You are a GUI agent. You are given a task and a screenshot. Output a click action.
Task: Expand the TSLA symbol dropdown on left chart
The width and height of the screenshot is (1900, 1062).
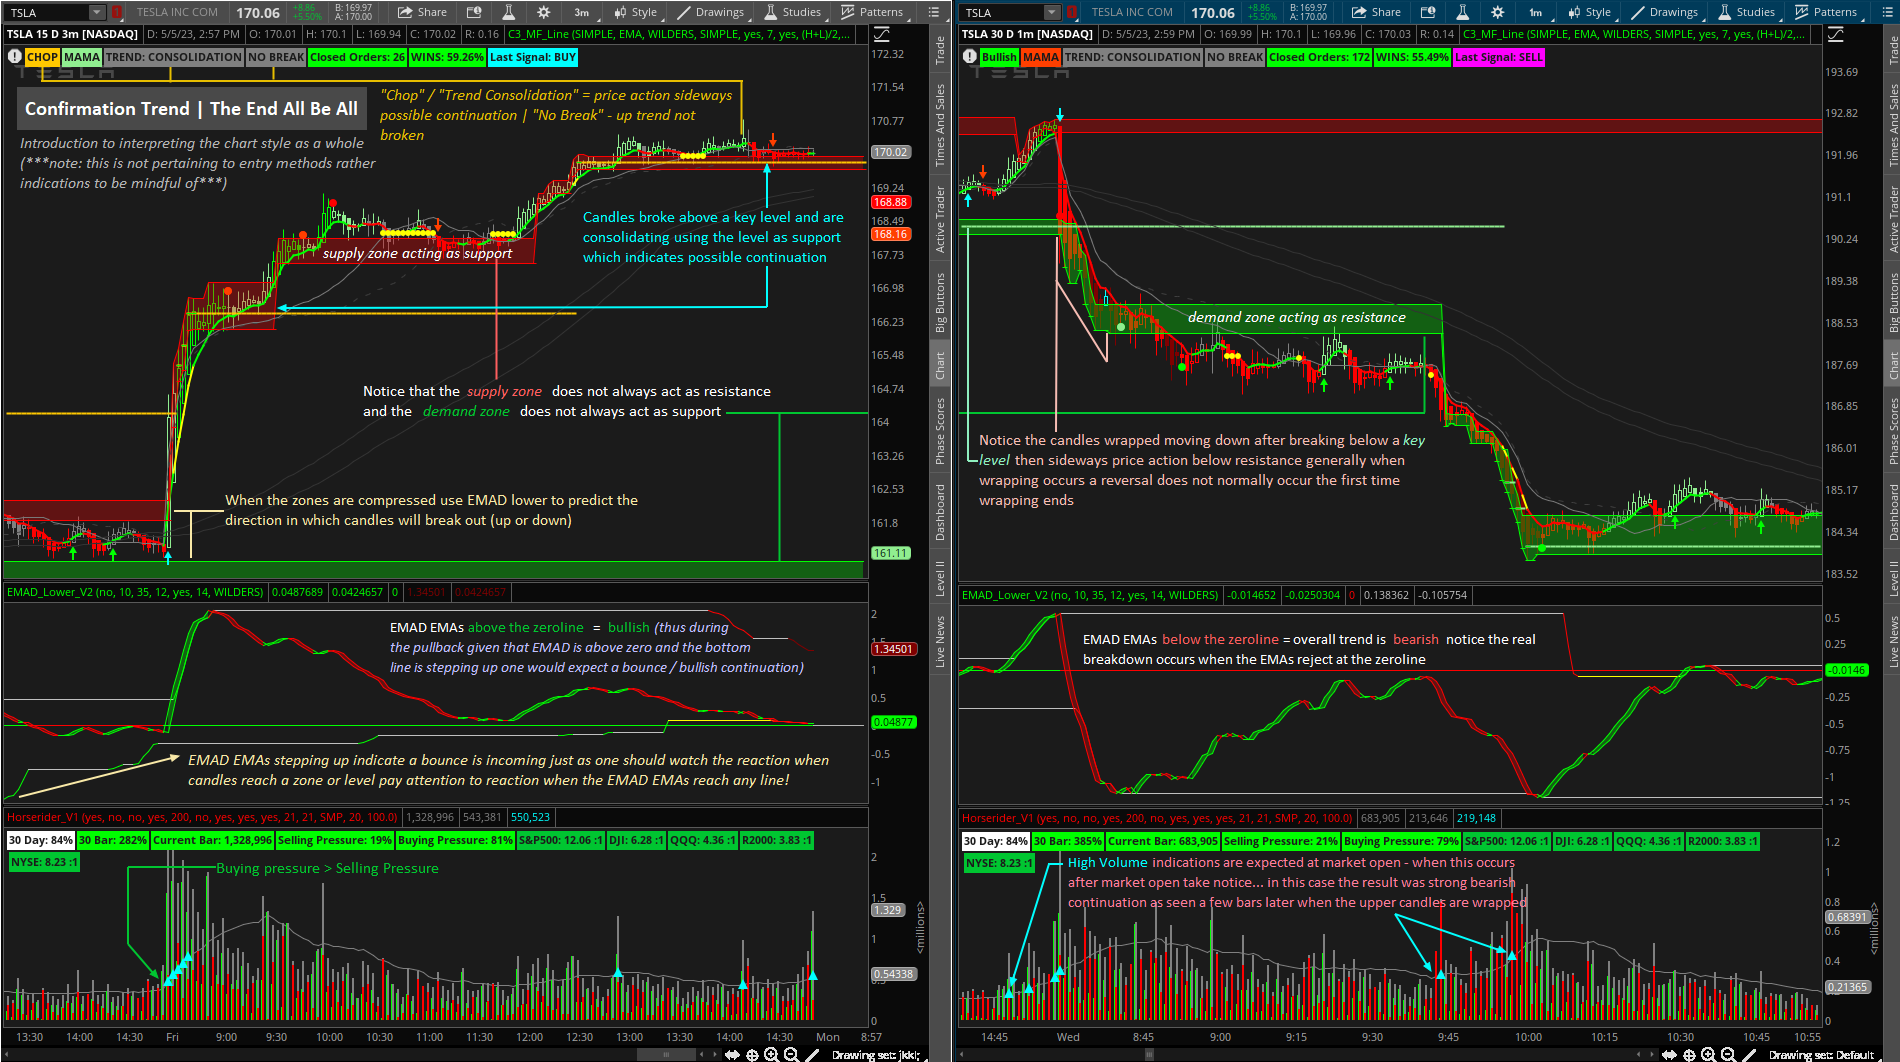[x=97, y=12]
